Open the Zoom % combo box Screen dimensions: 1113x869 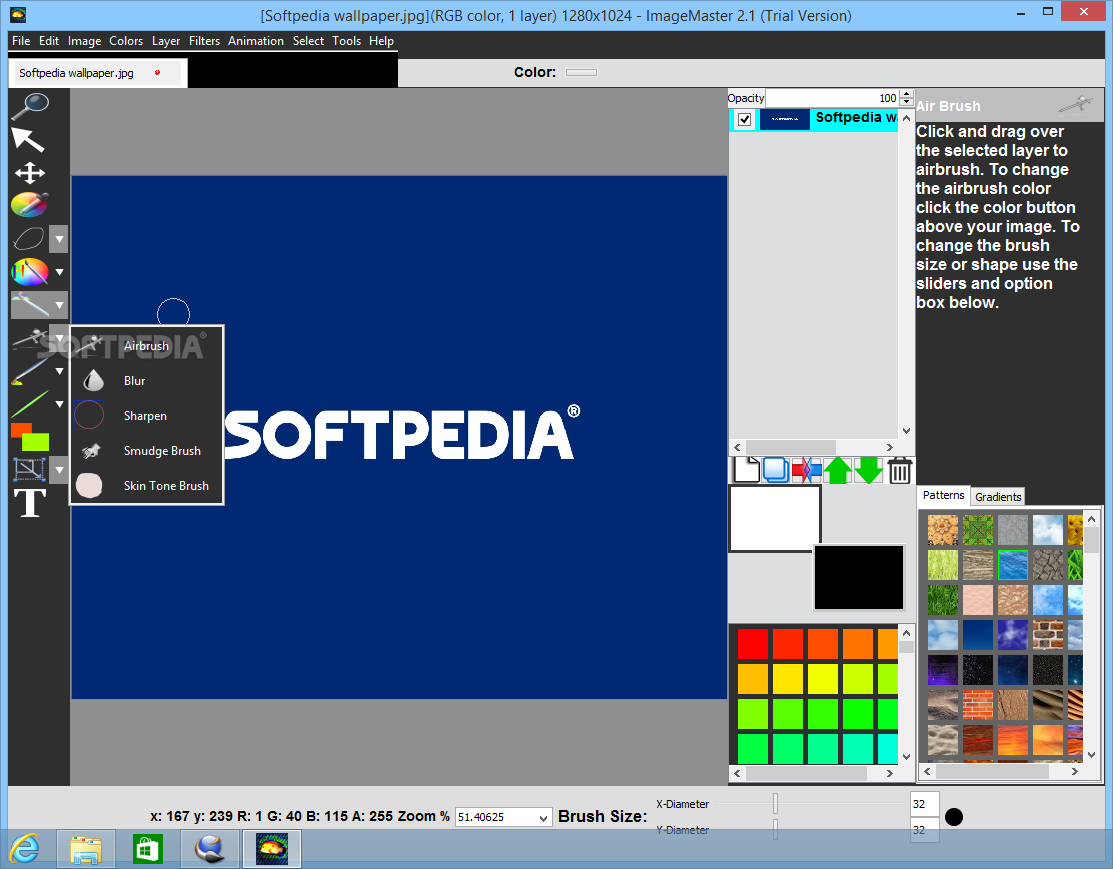[x=503, y=817]
